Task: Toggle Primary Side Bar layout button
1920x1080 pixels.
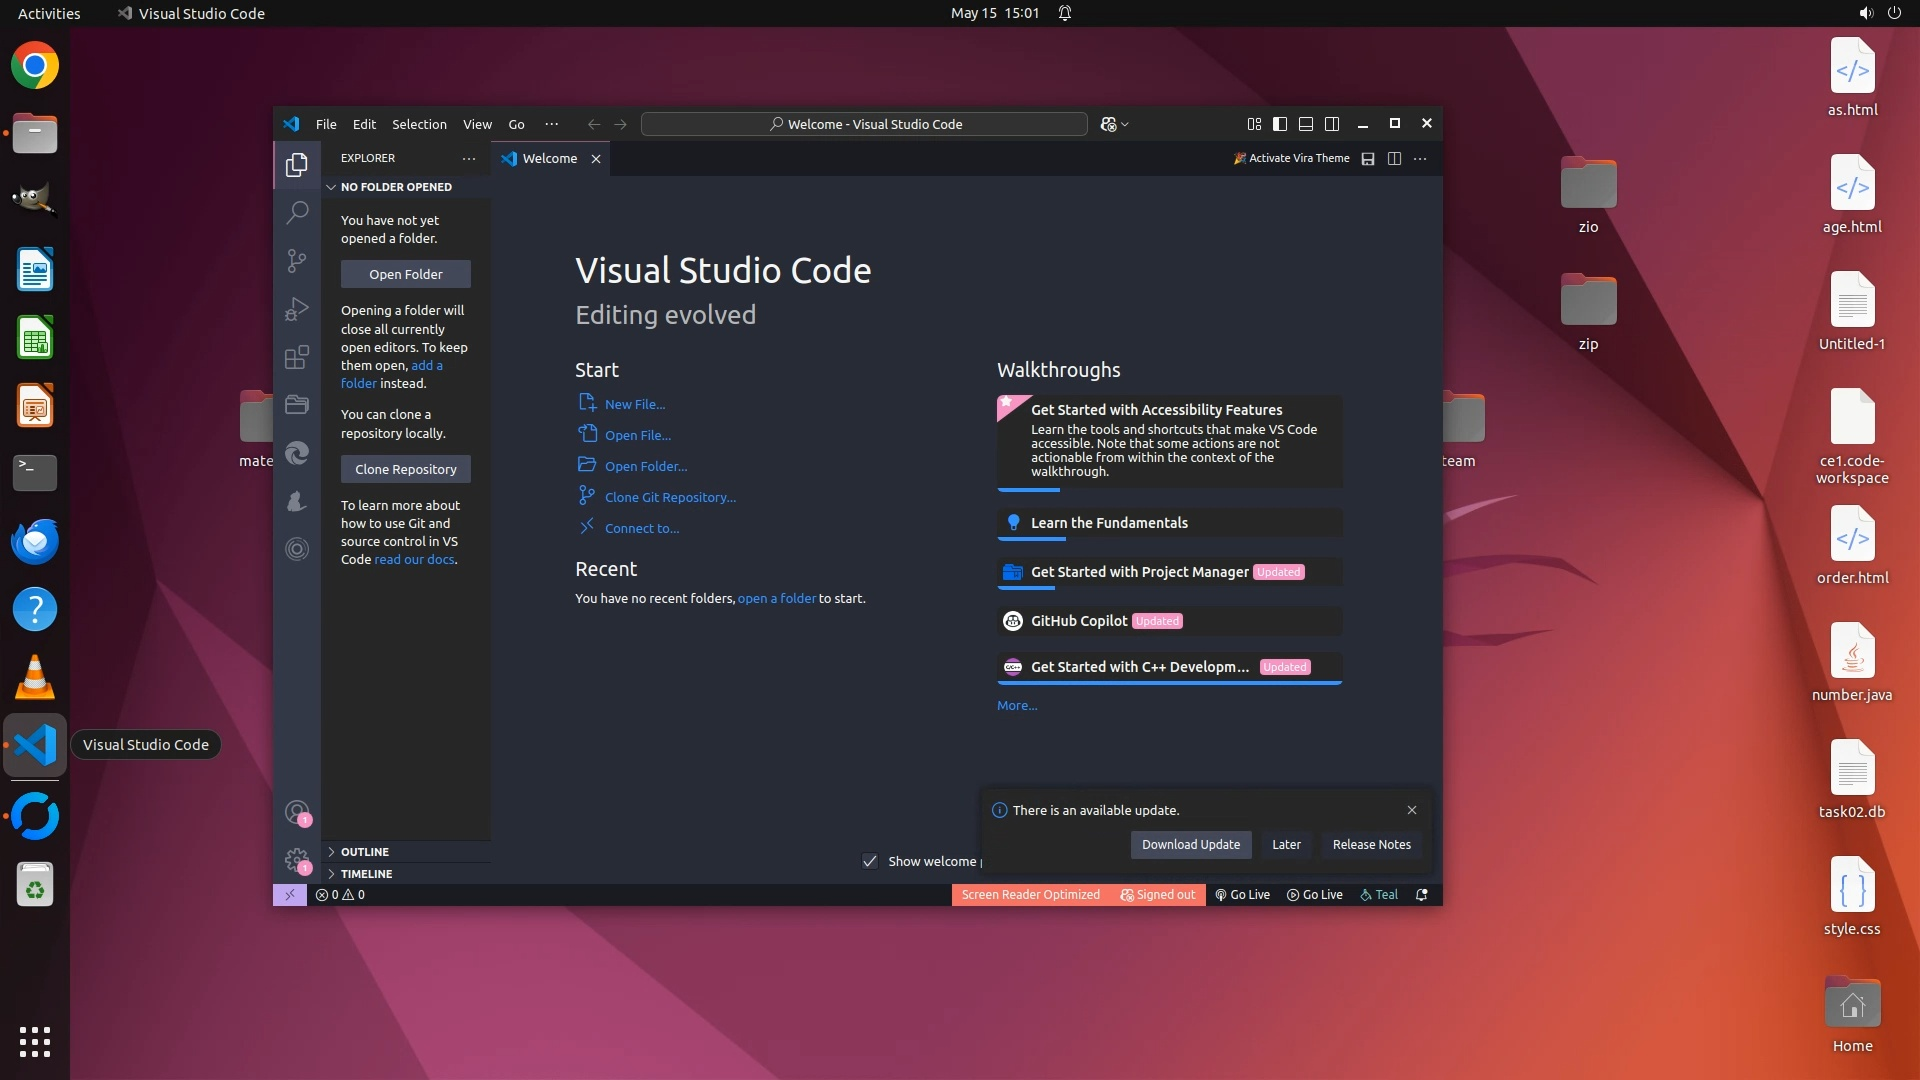Action: (x=1280, y=124)
